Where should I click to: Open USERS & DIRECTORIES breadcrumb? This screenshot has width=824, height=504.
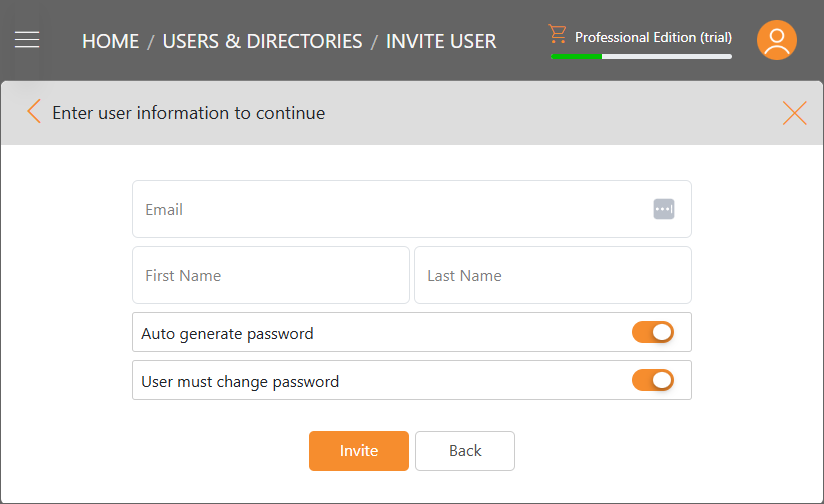coord(262,41)
